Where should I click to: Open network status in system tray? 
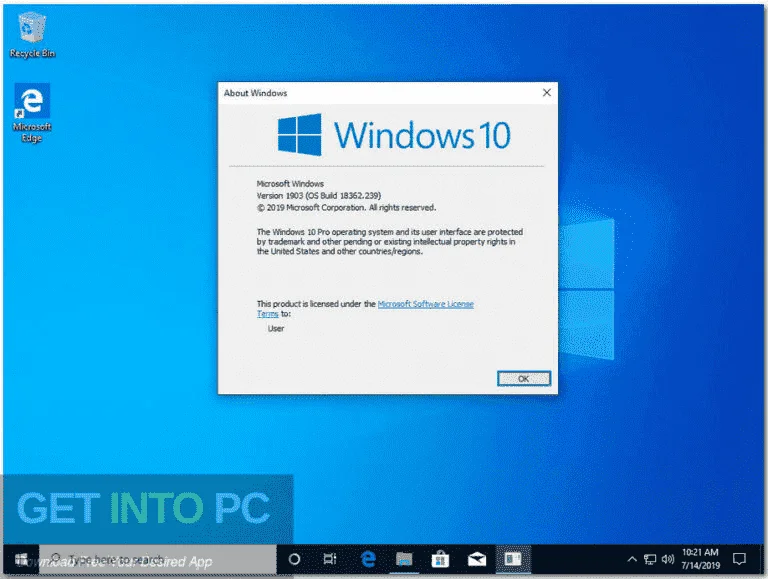(x=650, y=559)
